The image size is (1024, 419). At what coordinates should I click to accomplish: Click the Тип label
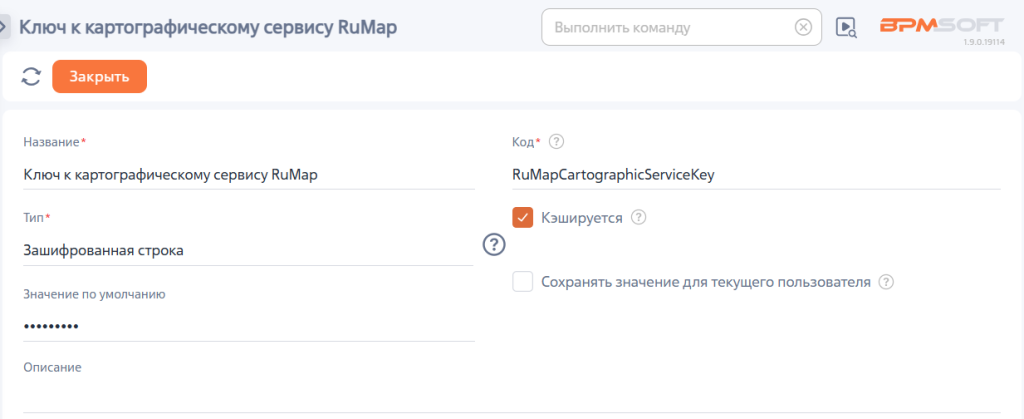pos(33,217)
